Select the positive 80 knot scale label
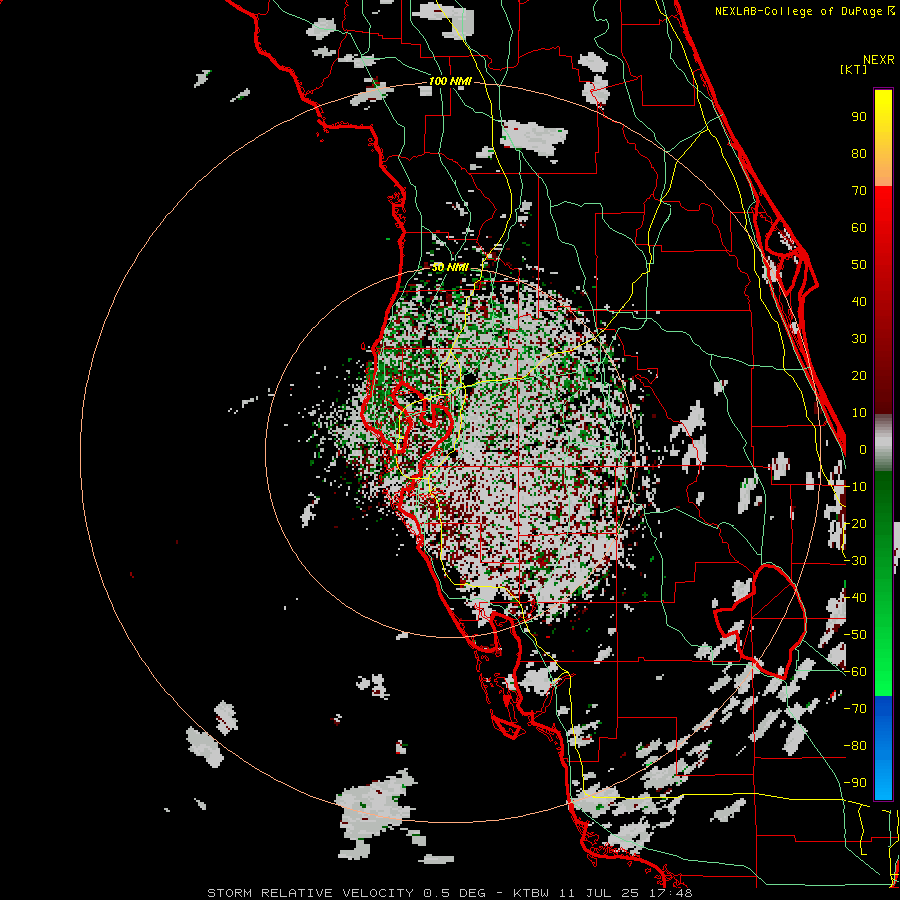 pyautogui.click(x=859, y=154)
